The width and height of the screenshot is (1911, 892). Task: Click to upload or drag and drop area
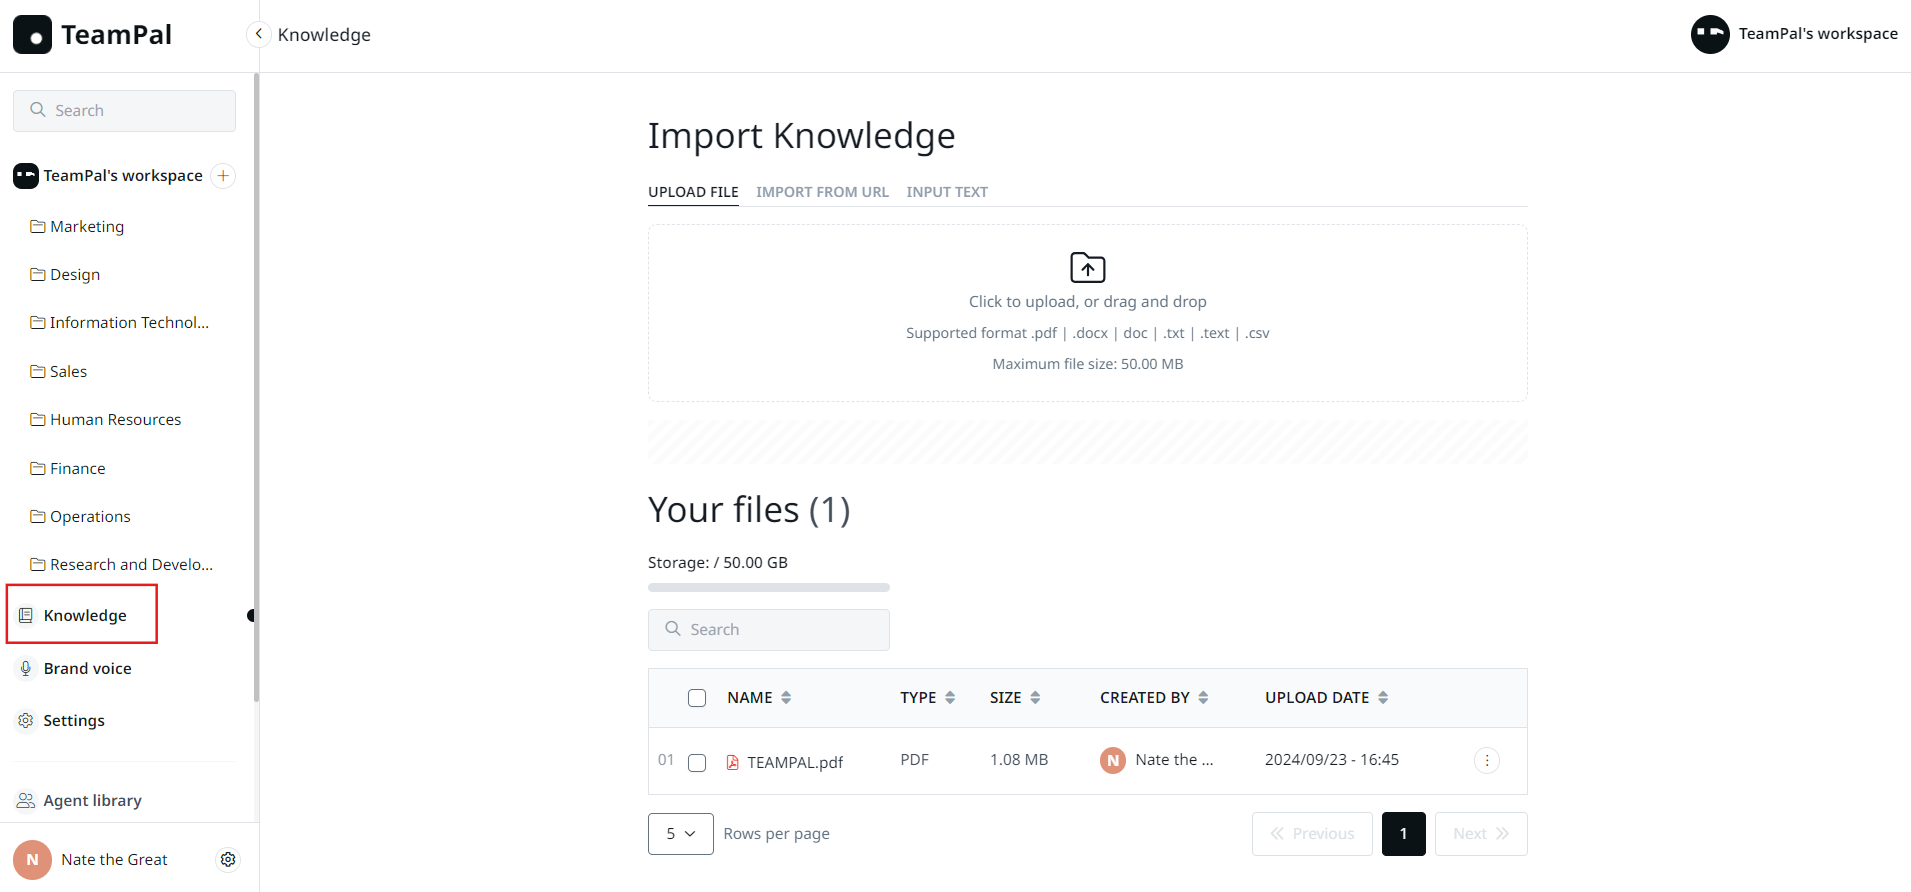click(1088, 313)
